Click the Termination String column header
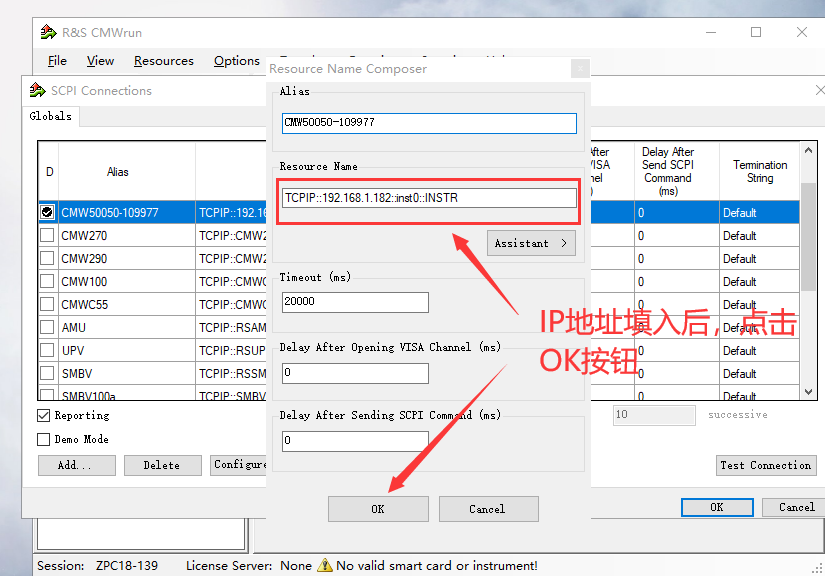825x581 pixels. pos(760,172)
